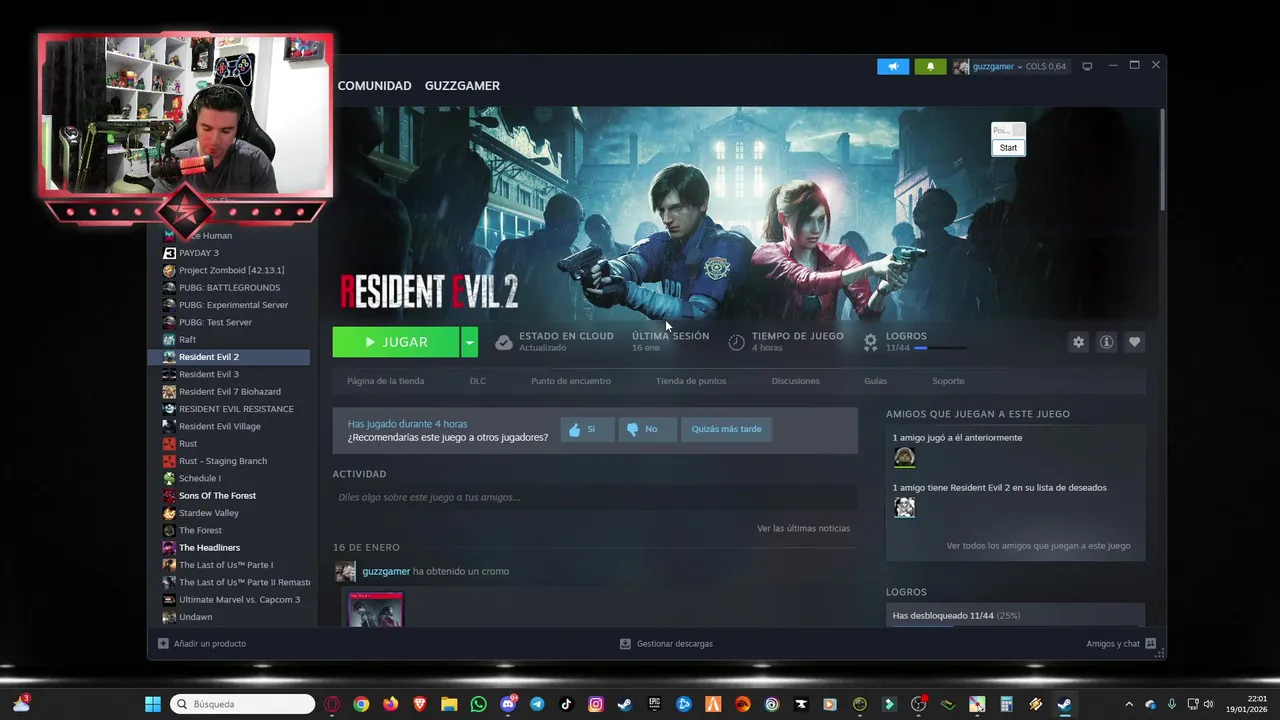Open the trading card thumbnail

[x=376, y=608]
